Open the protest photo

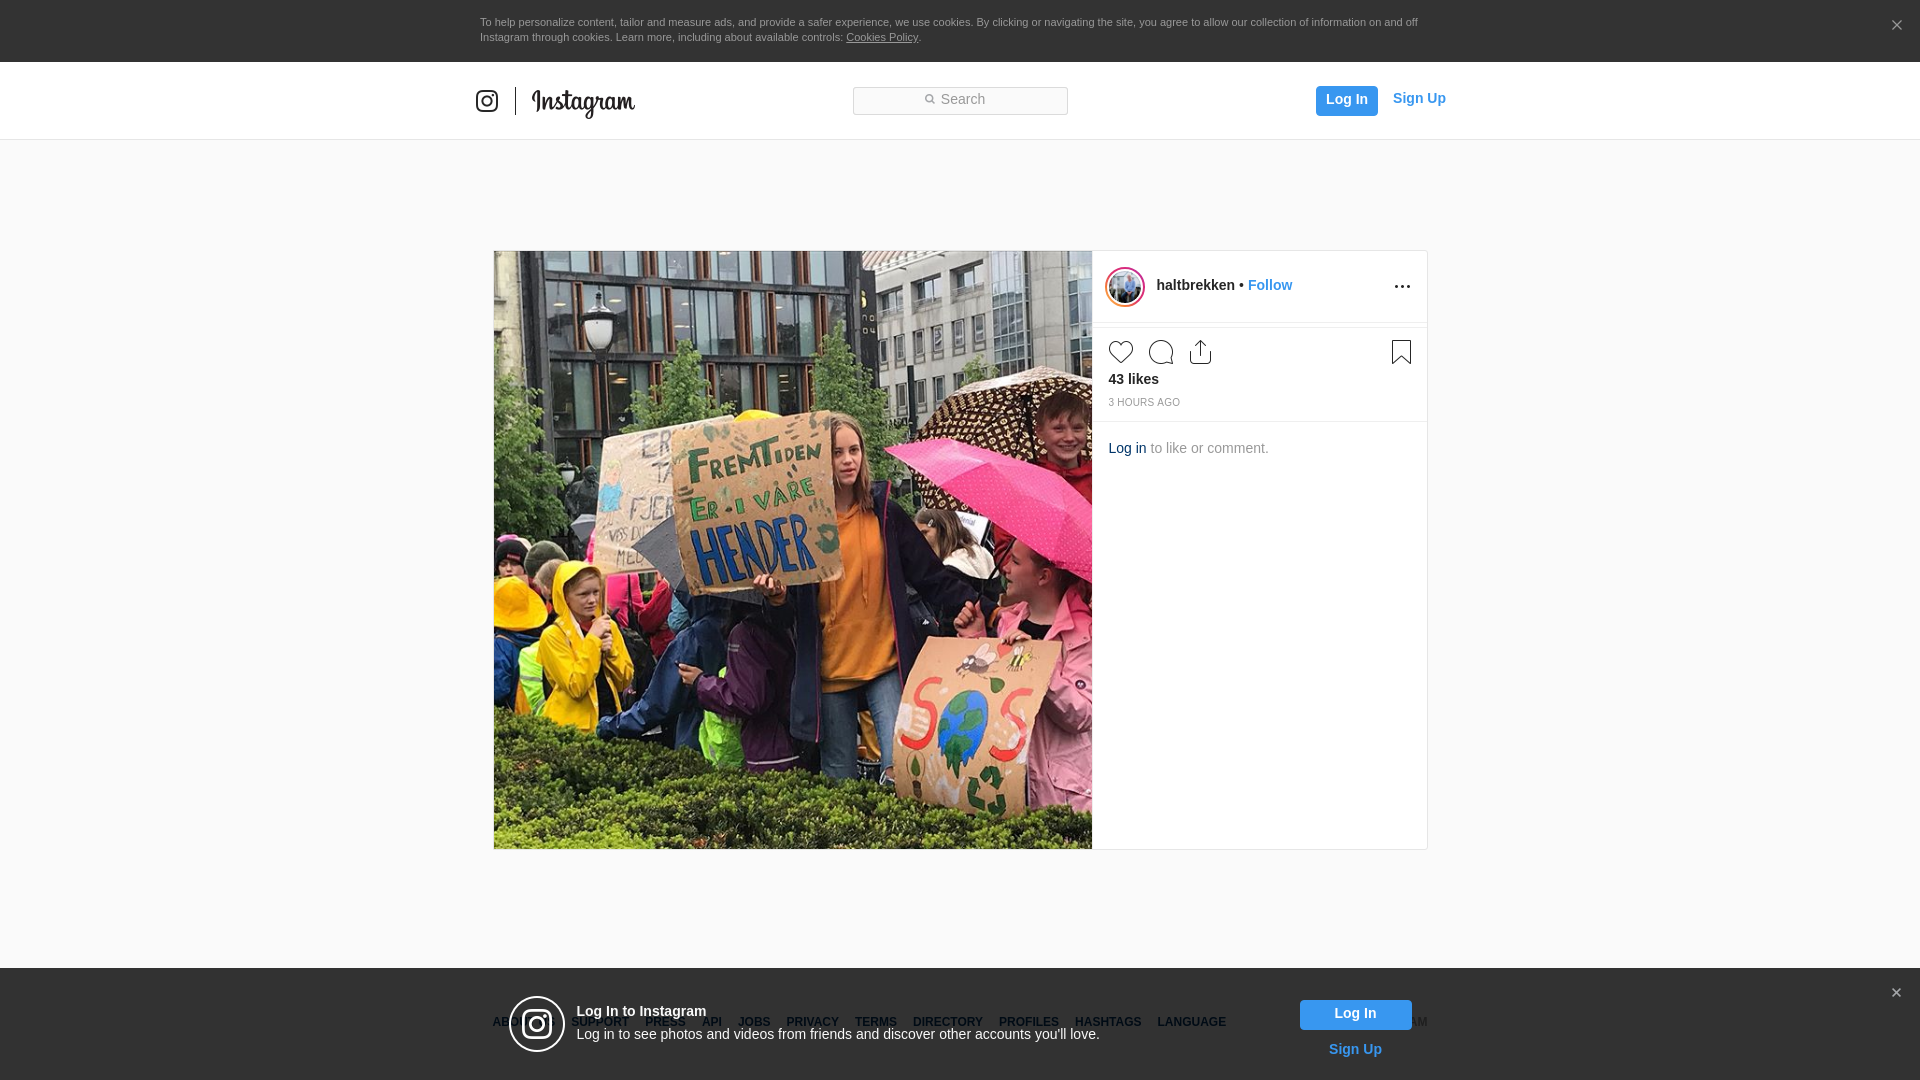pos(793,550)
